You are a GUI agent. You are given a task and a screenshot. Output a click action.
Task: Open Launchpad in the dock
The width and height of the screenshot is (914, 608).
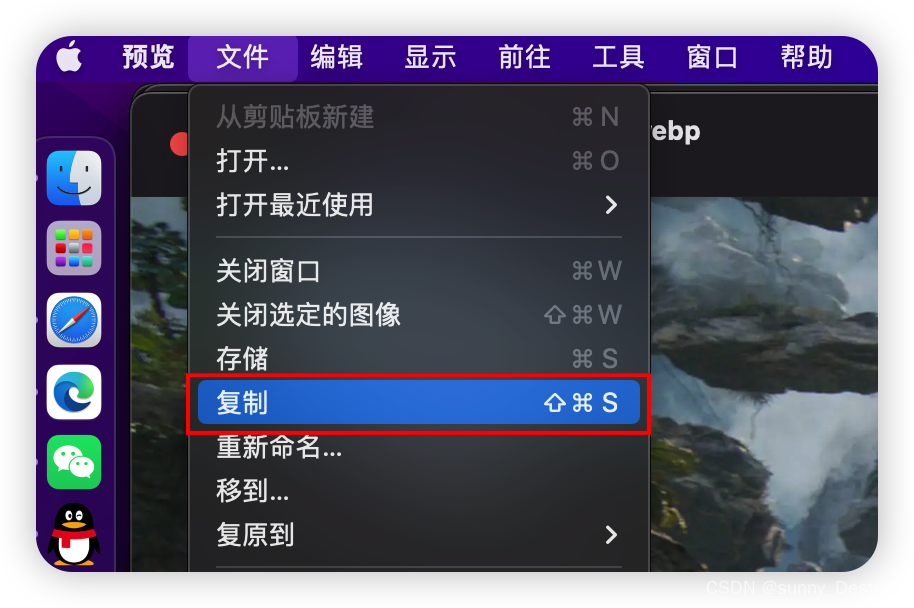coord(74,248)
